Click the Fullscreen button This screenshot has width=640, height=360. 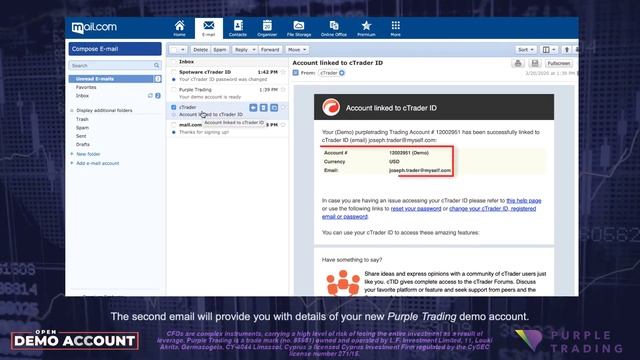[x=558, y=63]
